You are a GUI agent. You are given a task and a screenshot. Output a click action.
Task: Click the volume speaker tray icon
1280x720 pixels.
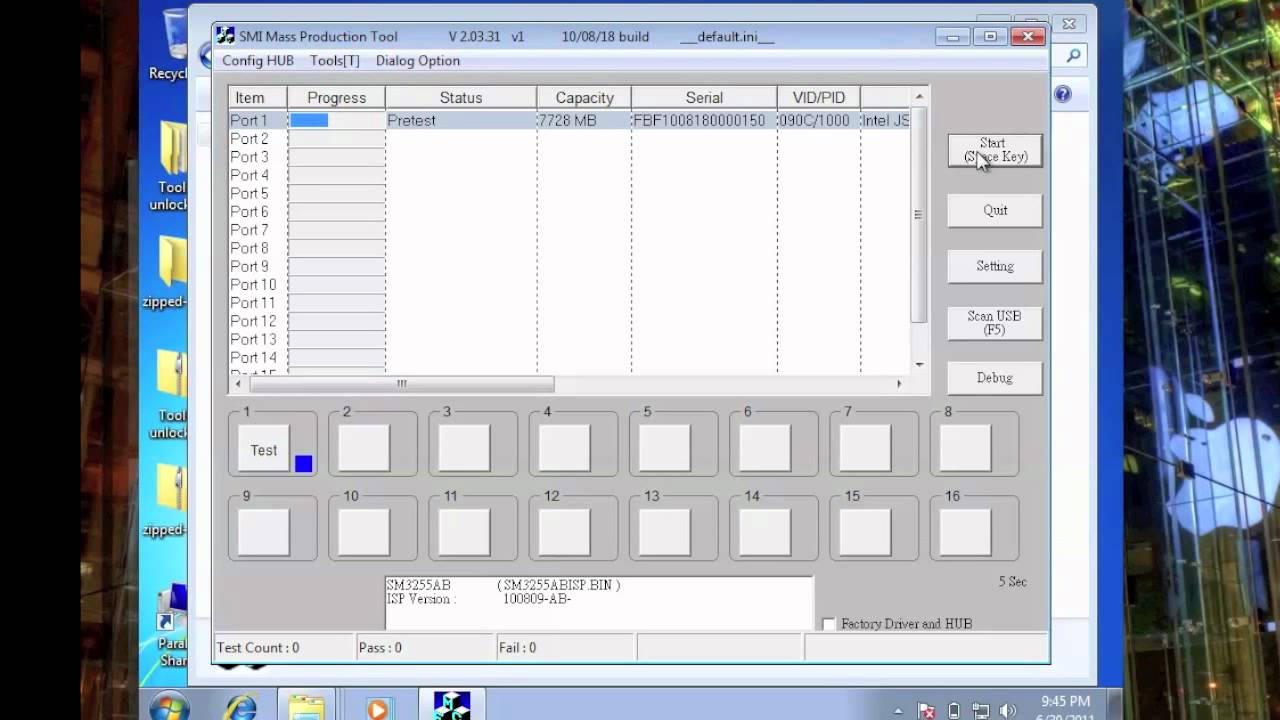point(1007,711)
